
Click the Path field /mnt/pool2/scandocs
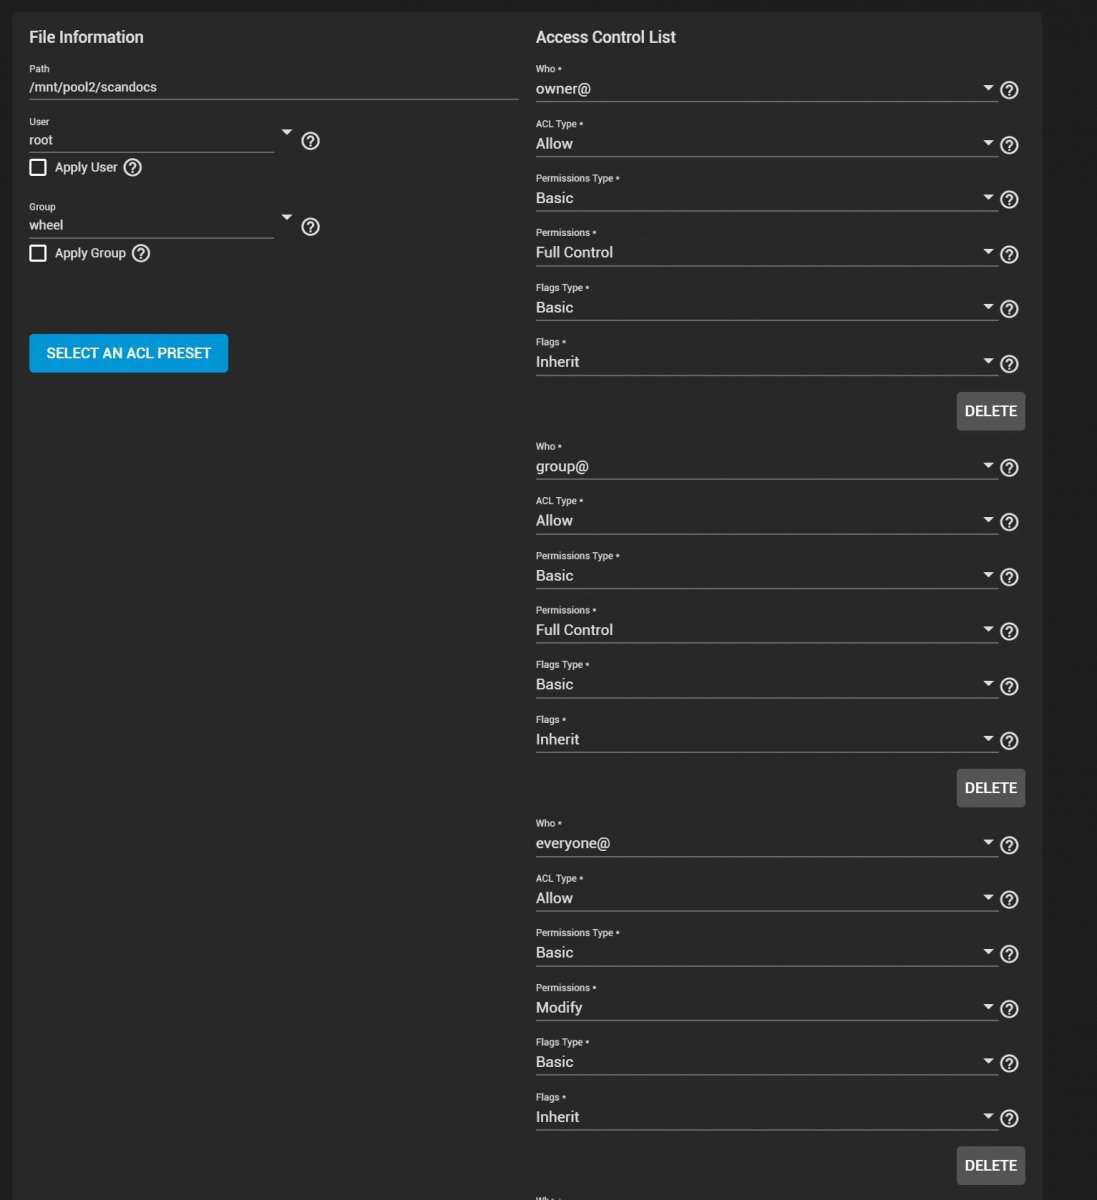click(272, 87)
